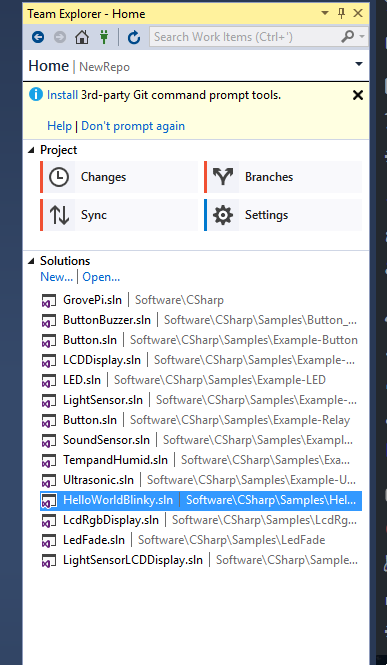387x665 pixels.
Task: Select LED.sln solution
Action: click(x=201, y=380)
